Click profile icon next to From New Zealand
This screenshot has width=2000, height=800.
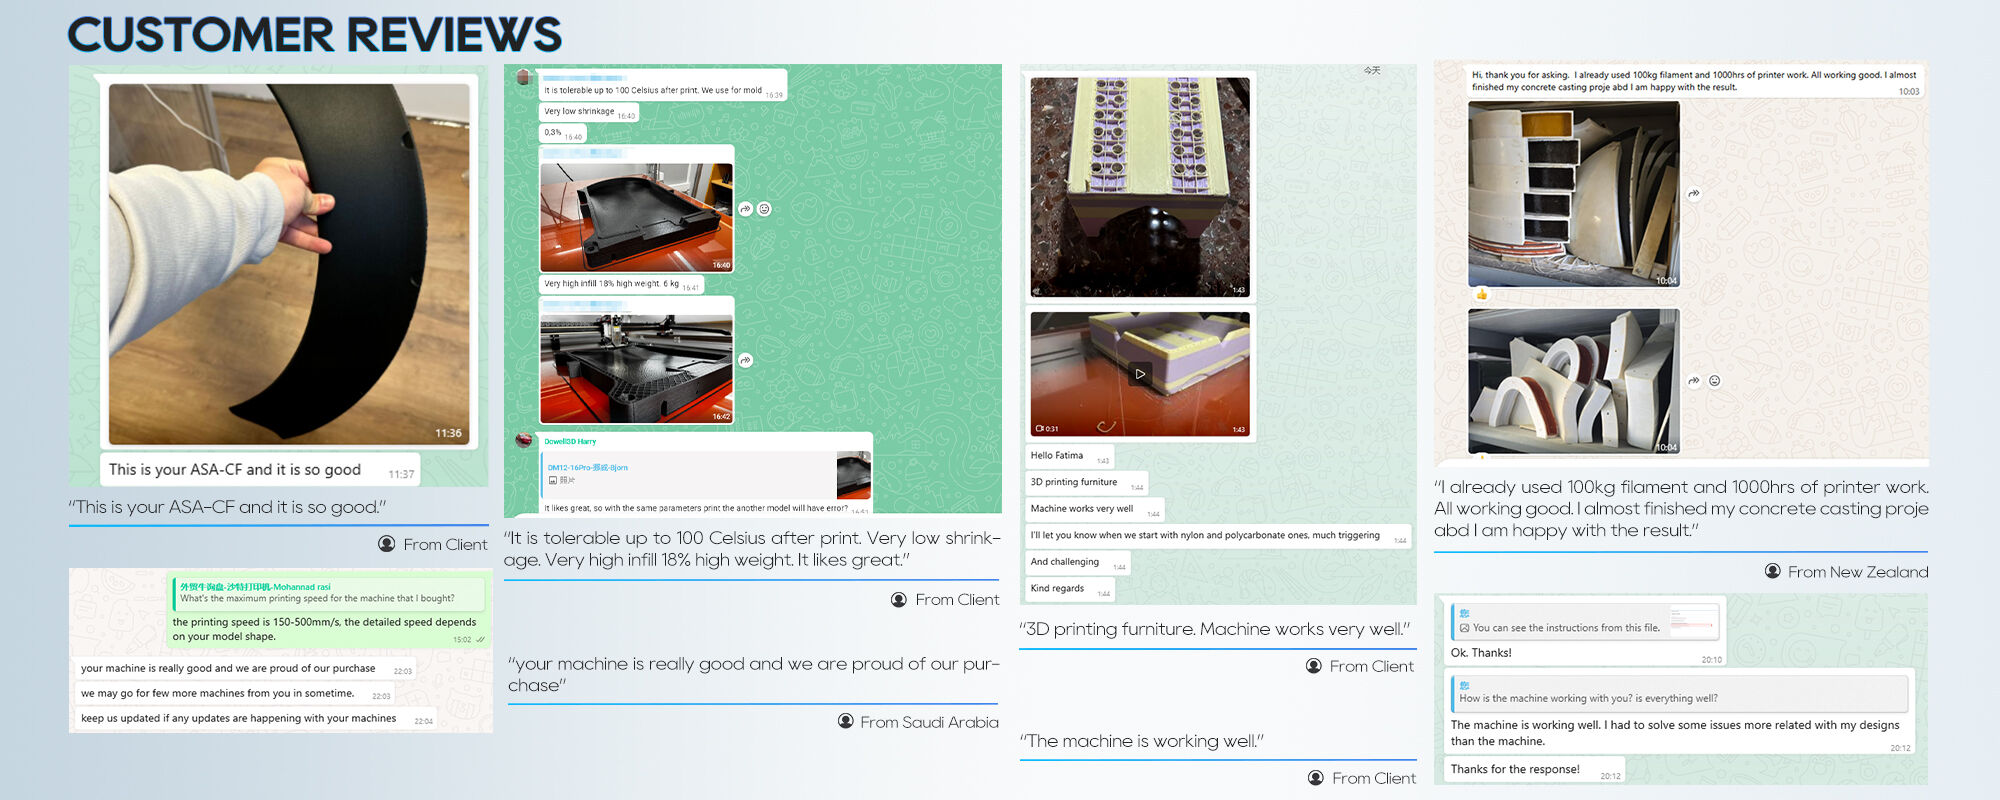point(1772,571)
